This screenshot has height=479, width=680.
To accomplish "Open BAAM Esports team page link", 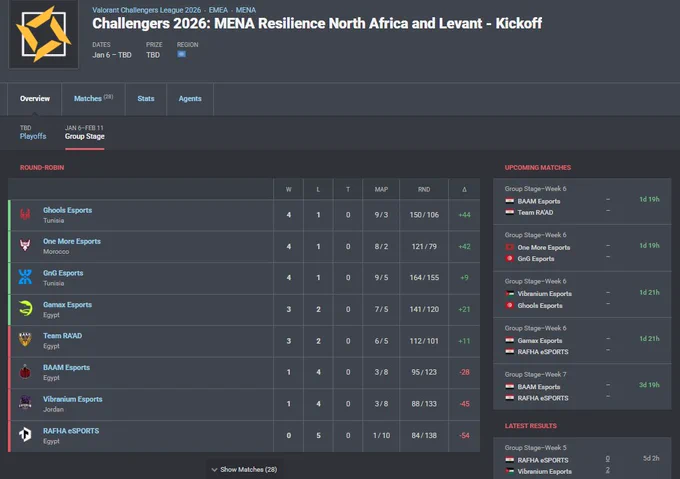I will 66,368.
